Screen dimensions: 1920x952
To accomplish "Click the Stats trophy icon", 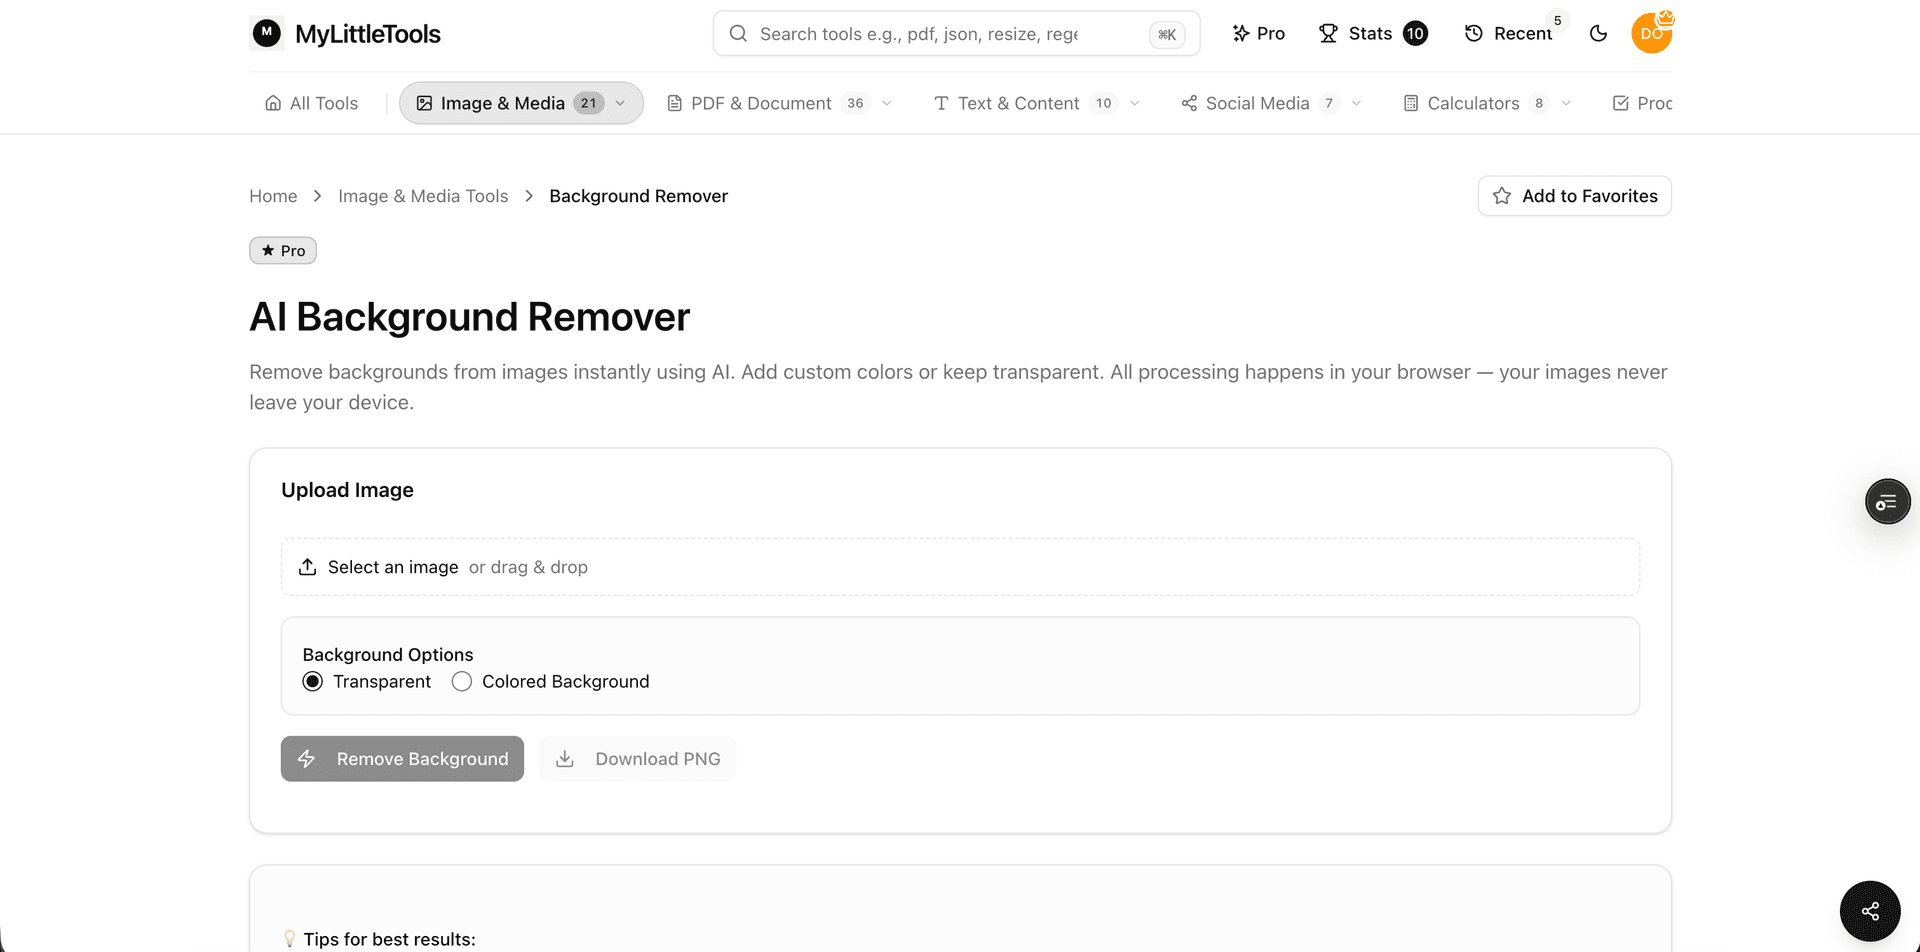I will pos(1328,33).
